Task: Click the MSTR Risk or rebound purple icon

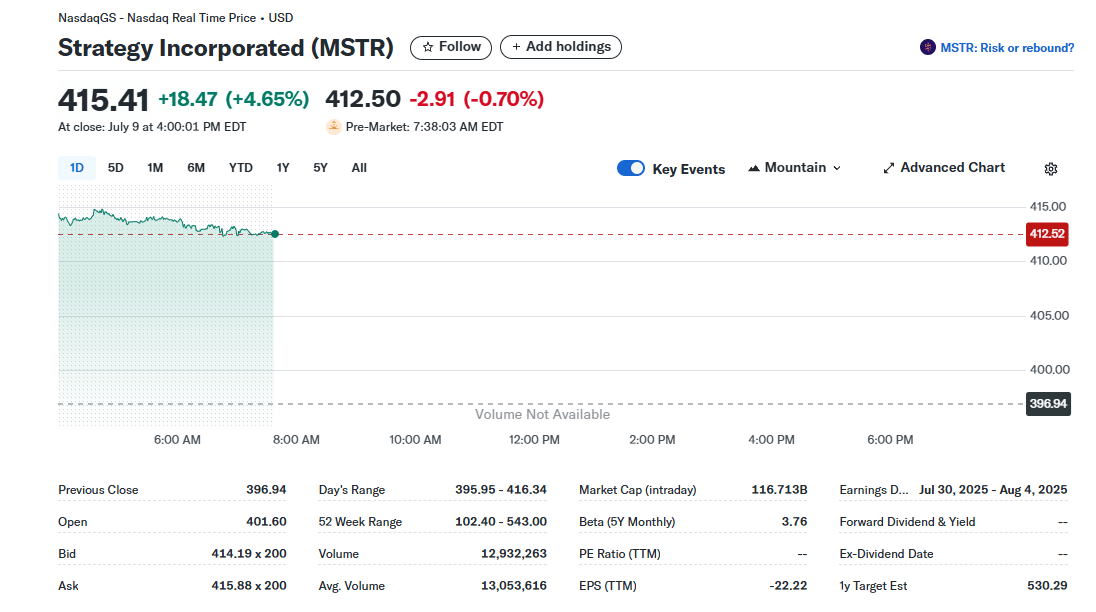Action: (928, 48)
